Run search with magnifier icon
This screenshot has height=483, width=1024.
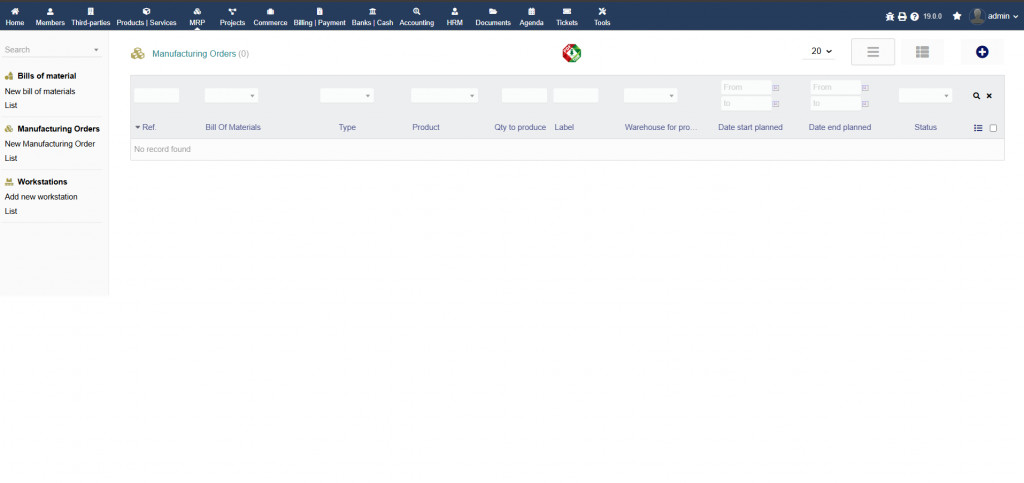(976, 96)
